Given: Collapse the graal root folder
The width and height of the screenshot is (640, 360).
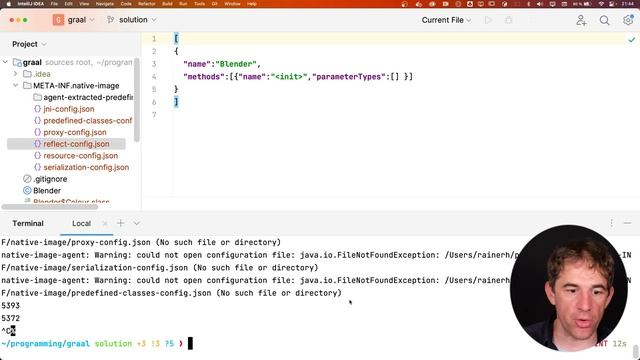Looking at the screenshot, I should coord(5,62).
